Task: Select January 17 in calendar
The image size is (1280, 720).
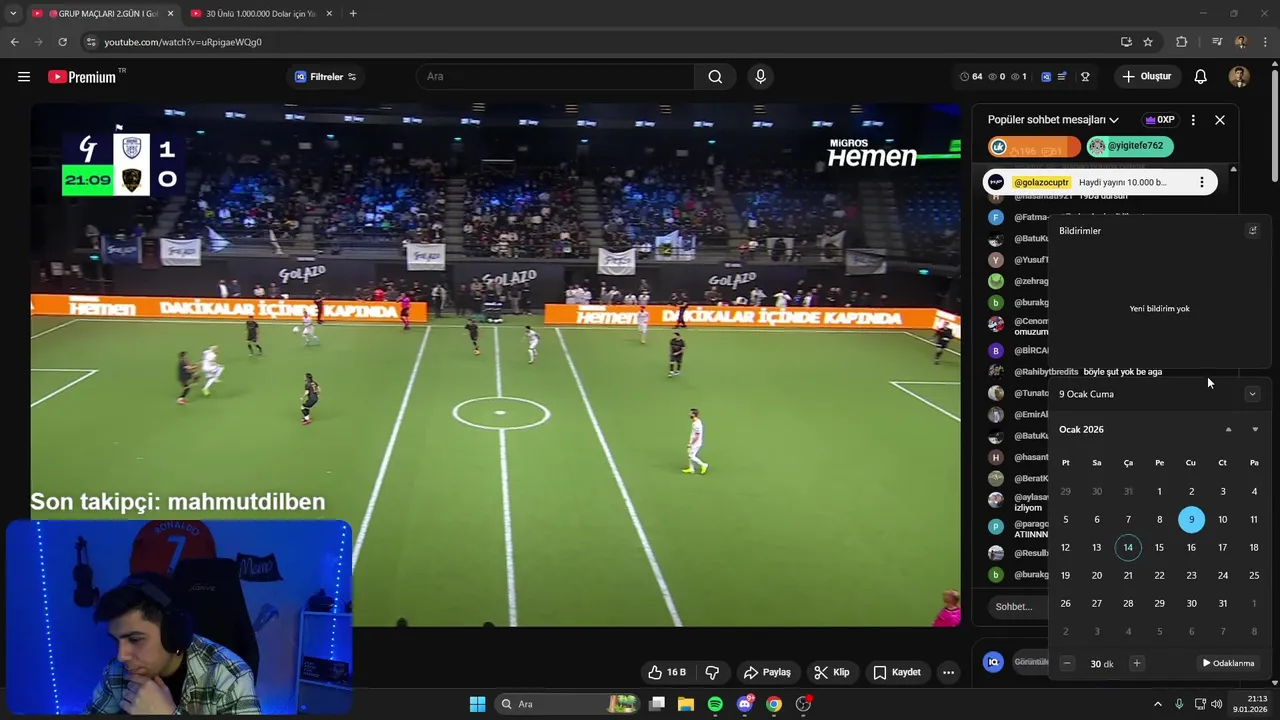Action: [1222, 547]
